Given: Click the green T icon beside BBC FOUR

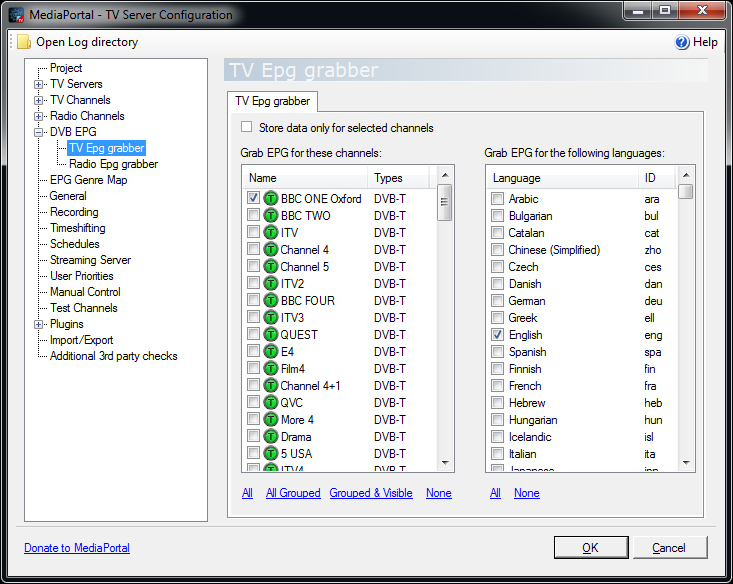Looking at the screenshot, I should click(271, 300).
